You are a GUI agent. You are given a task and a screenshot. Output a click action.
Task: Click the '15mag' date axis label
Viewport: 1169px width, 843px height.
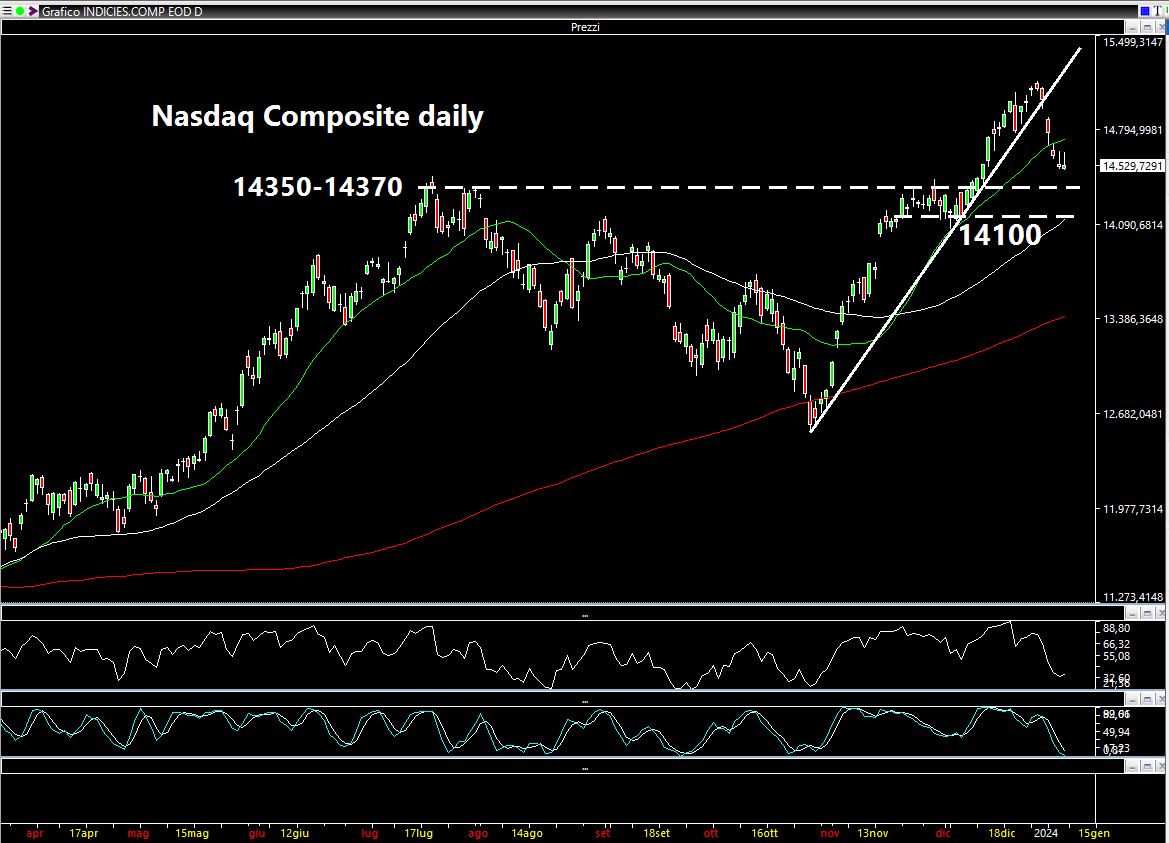[192, 833]
